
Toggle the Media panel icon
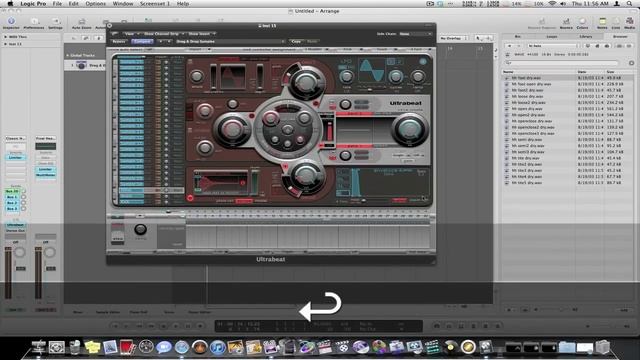point(629,21)
